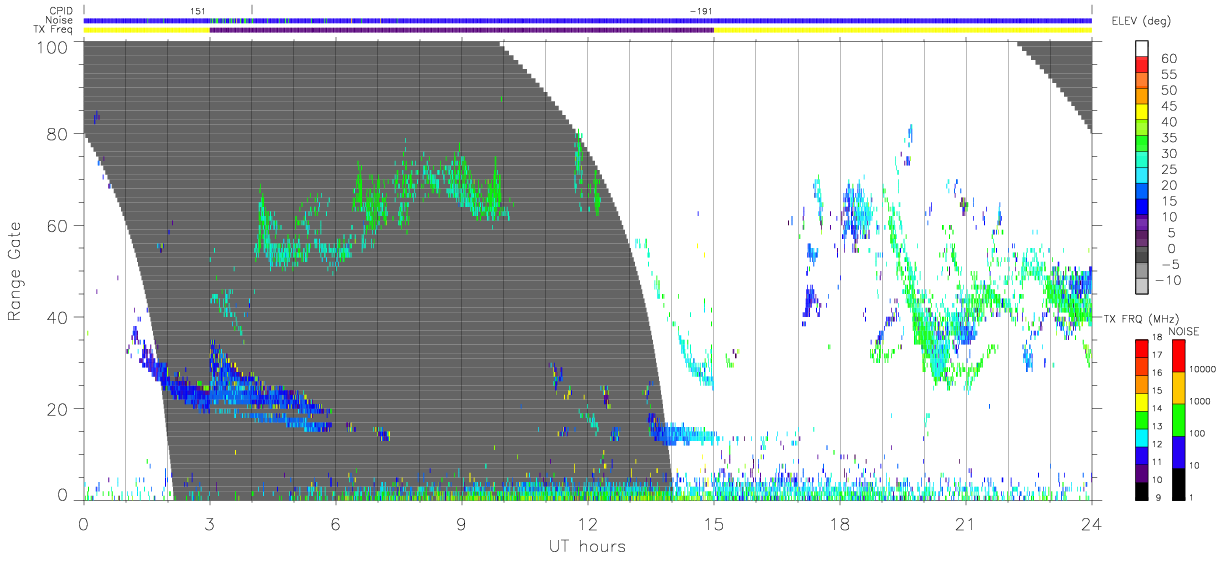The height and width of the screenshot is (567, 1228).
Task: Click the '60' tick on Range Gate axis
Action: pos(58,226)
